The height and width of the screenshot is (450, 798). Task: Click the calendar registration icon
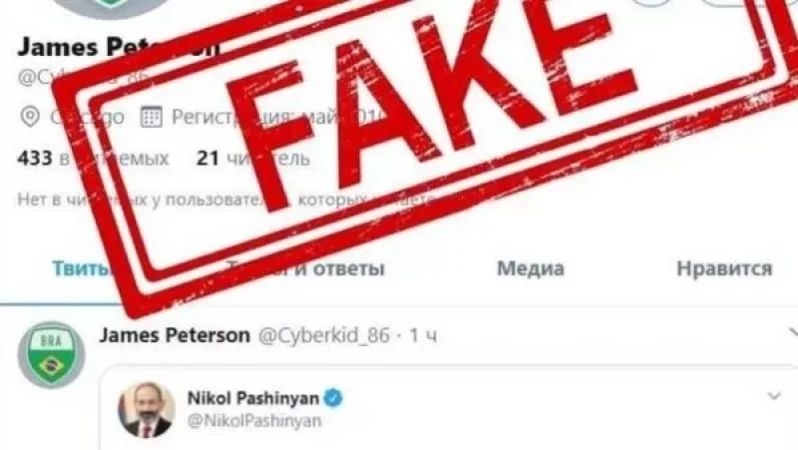click(x=151, y=117)
